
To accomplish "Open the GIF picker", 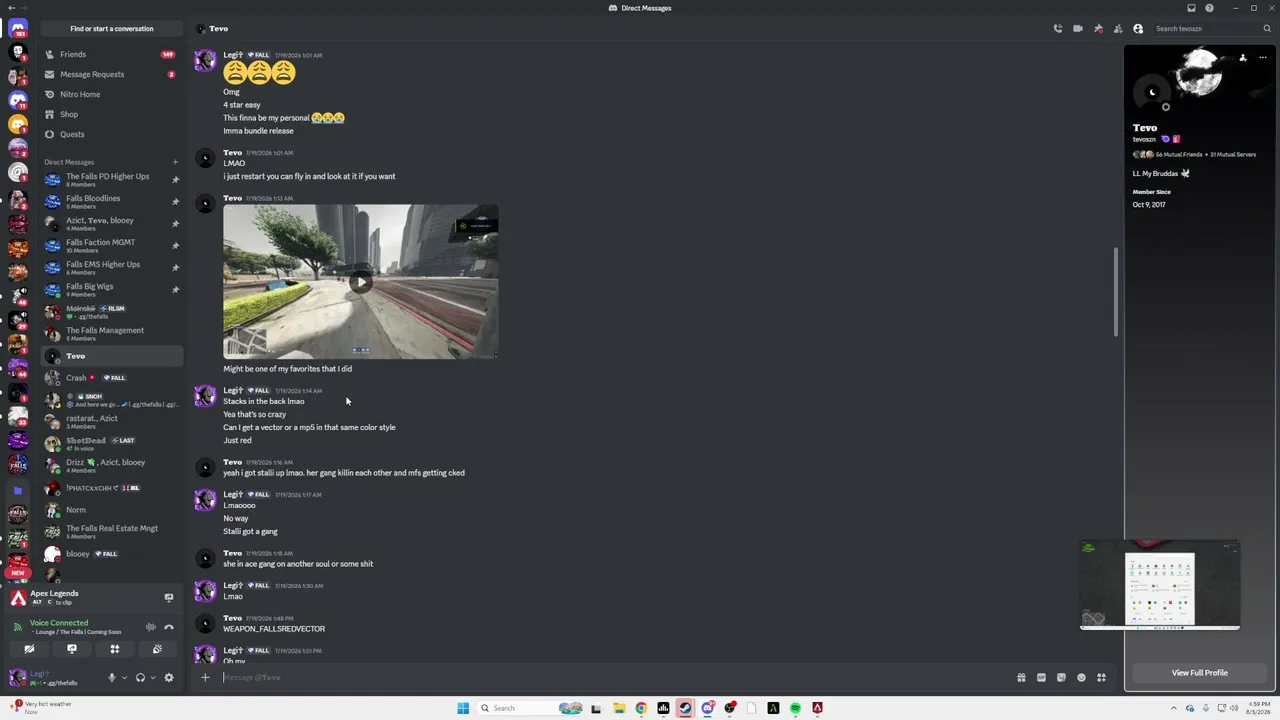I will pyautogui.click(x=1041, y=678).
